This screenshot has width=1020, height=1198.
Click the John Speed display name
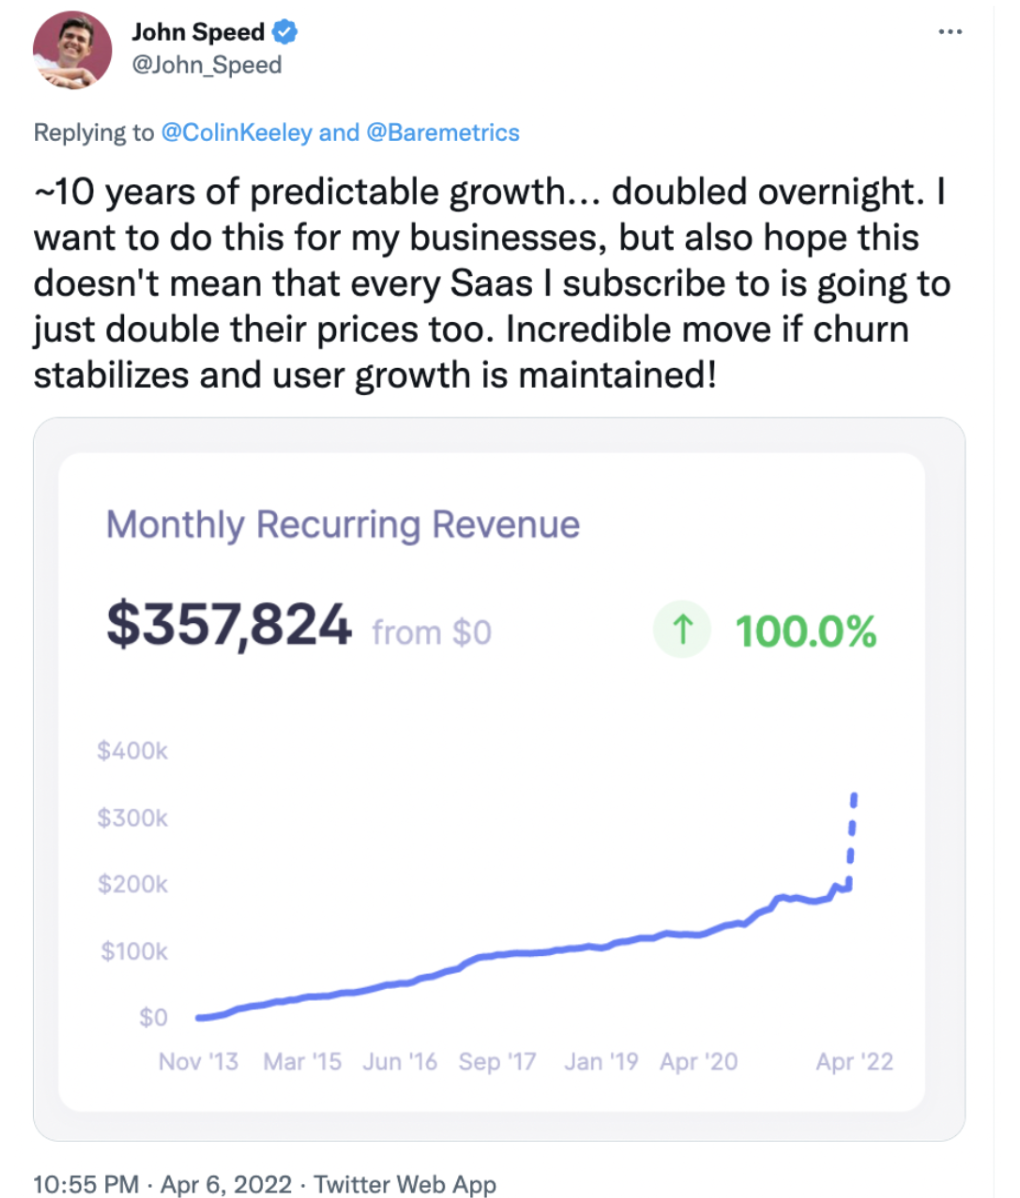[198, 33]
